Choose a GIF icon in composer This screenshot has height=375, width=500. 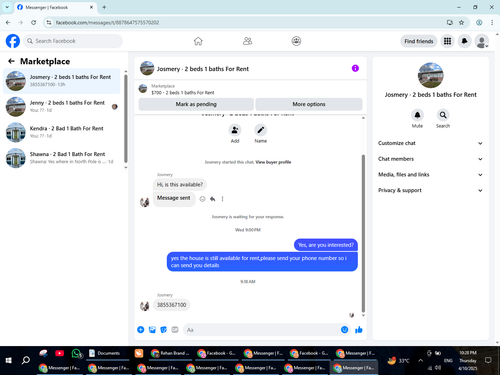pos(175,330)
